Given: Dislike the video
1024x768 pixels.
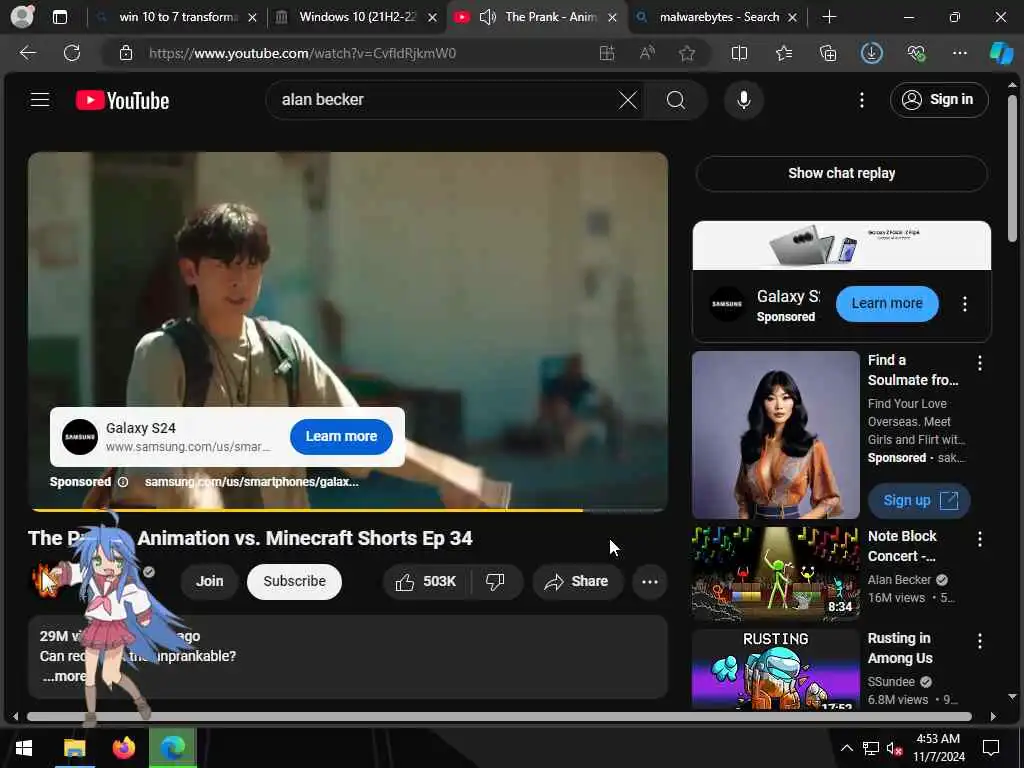Looking at the screenshot, I should [x=496, y=581].
